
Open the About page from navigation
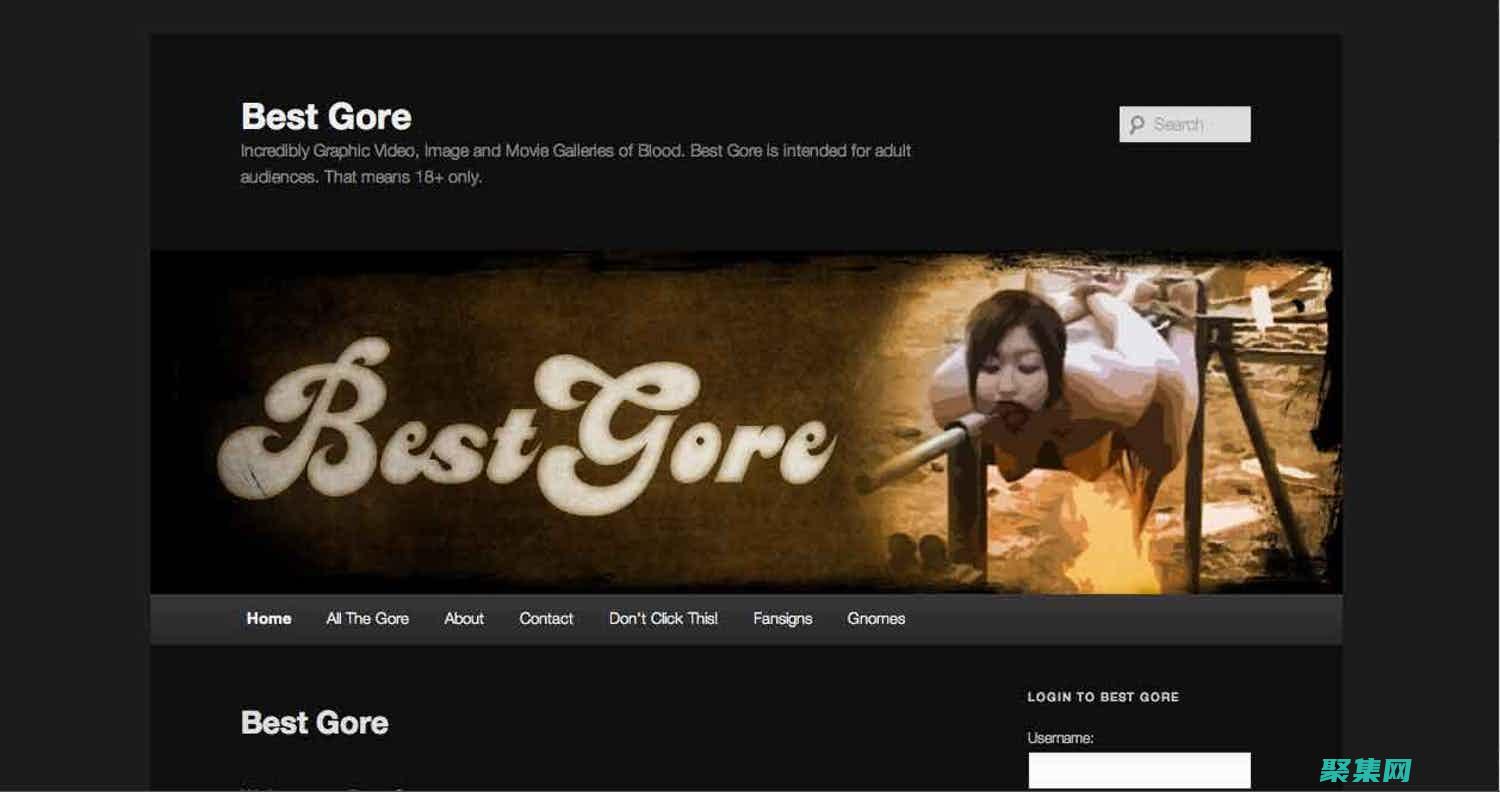point(464,619)
